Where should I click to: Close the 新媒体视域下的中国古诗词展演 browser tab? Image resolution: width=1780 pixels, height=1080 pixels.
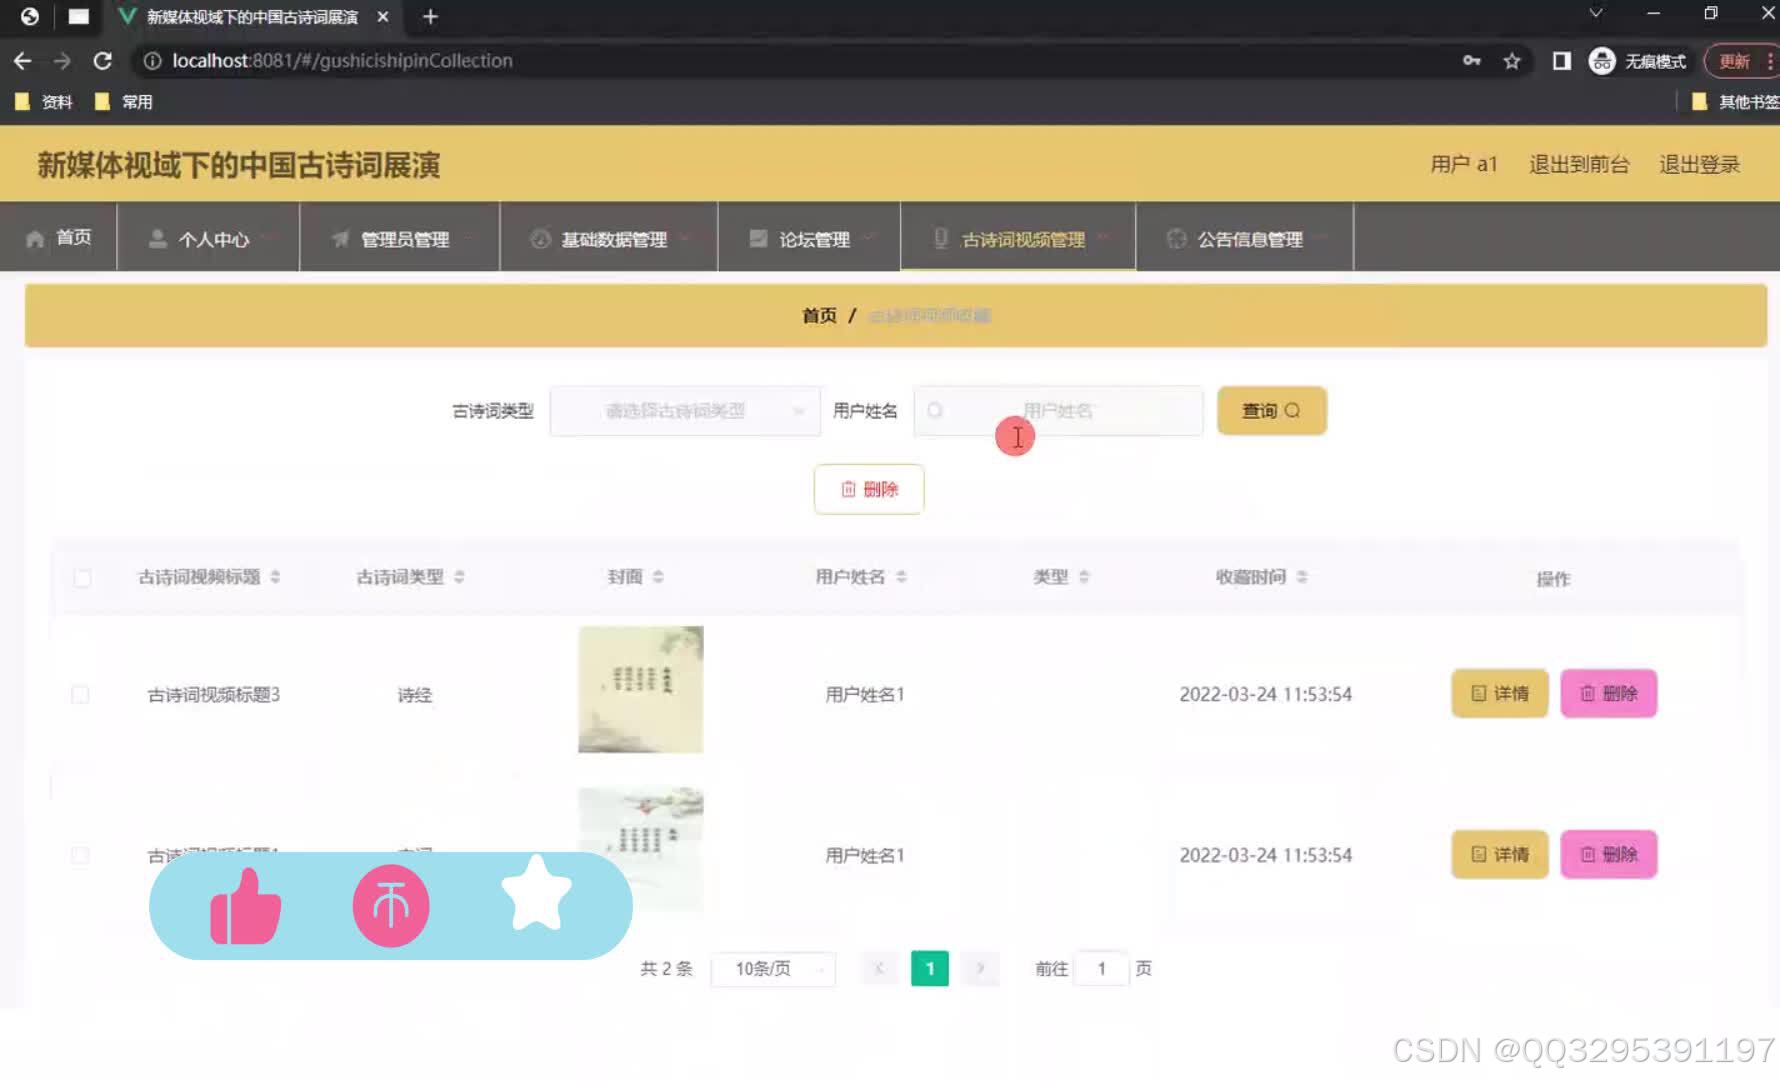pyautogui.click(x=382, y=17)
